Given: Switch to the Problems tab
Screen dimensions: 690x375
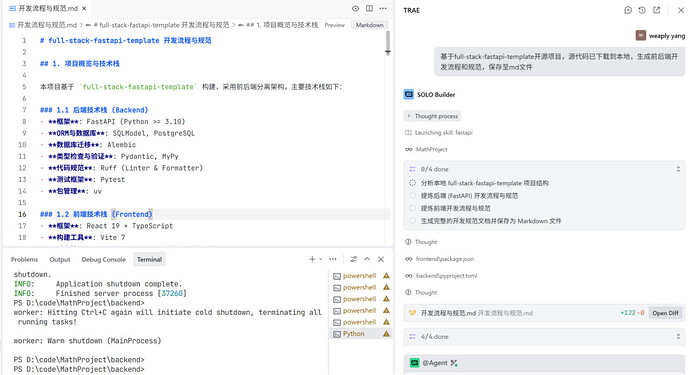Looking at the screenshot, I should [x=24, y=260].
